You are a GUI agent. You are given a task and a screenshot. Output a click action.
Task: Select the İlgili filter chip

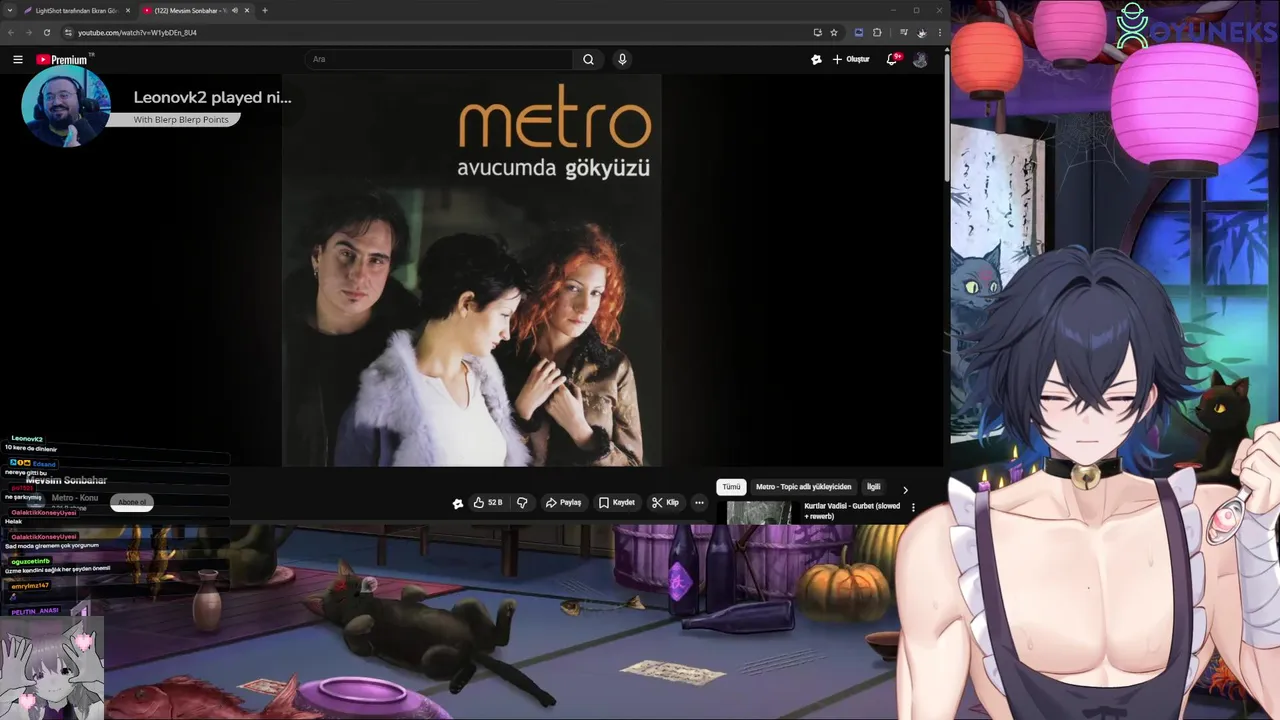873,487
